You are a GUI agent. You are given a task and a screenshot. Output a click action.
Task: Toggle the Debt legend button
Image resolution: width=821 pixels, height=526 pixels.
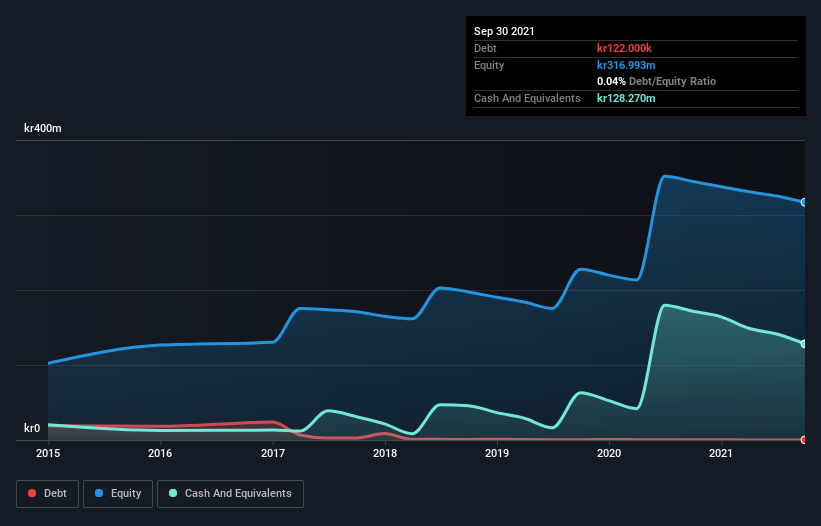(x=48, y=494)
